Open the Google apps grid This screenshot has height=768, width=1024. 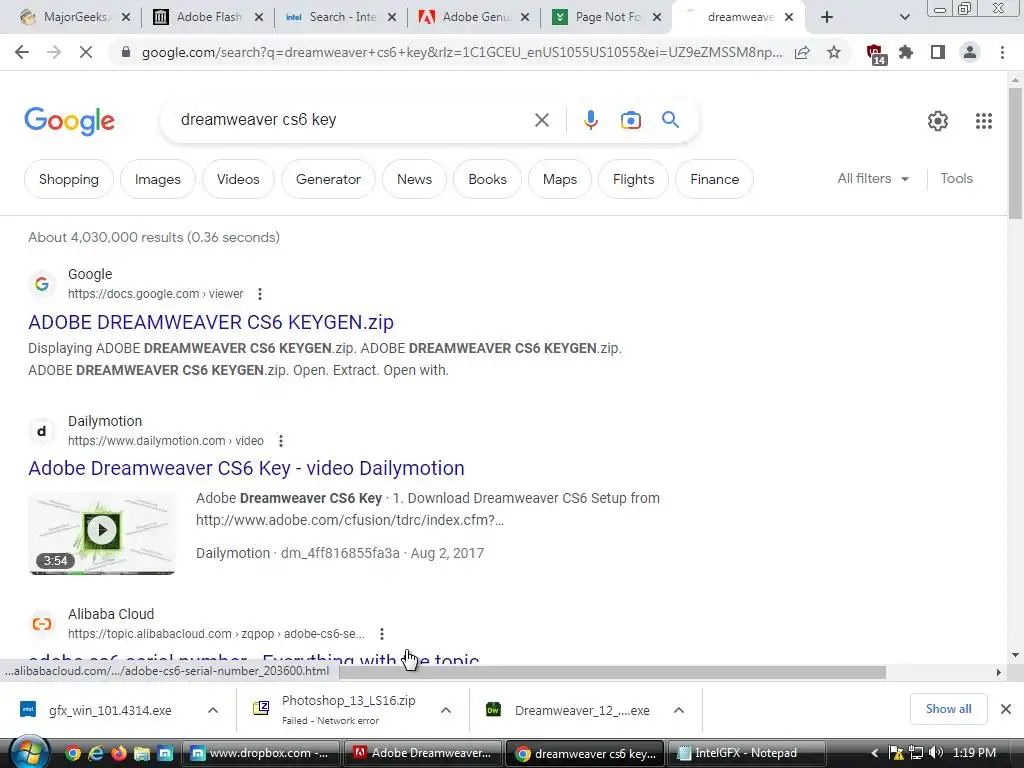pos(984,121)
